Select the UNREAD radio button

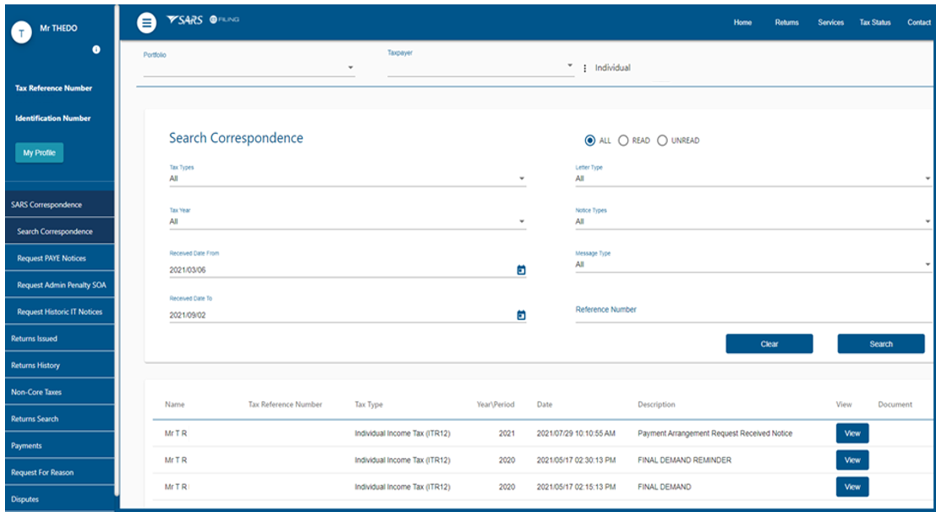tap(662, 140)
